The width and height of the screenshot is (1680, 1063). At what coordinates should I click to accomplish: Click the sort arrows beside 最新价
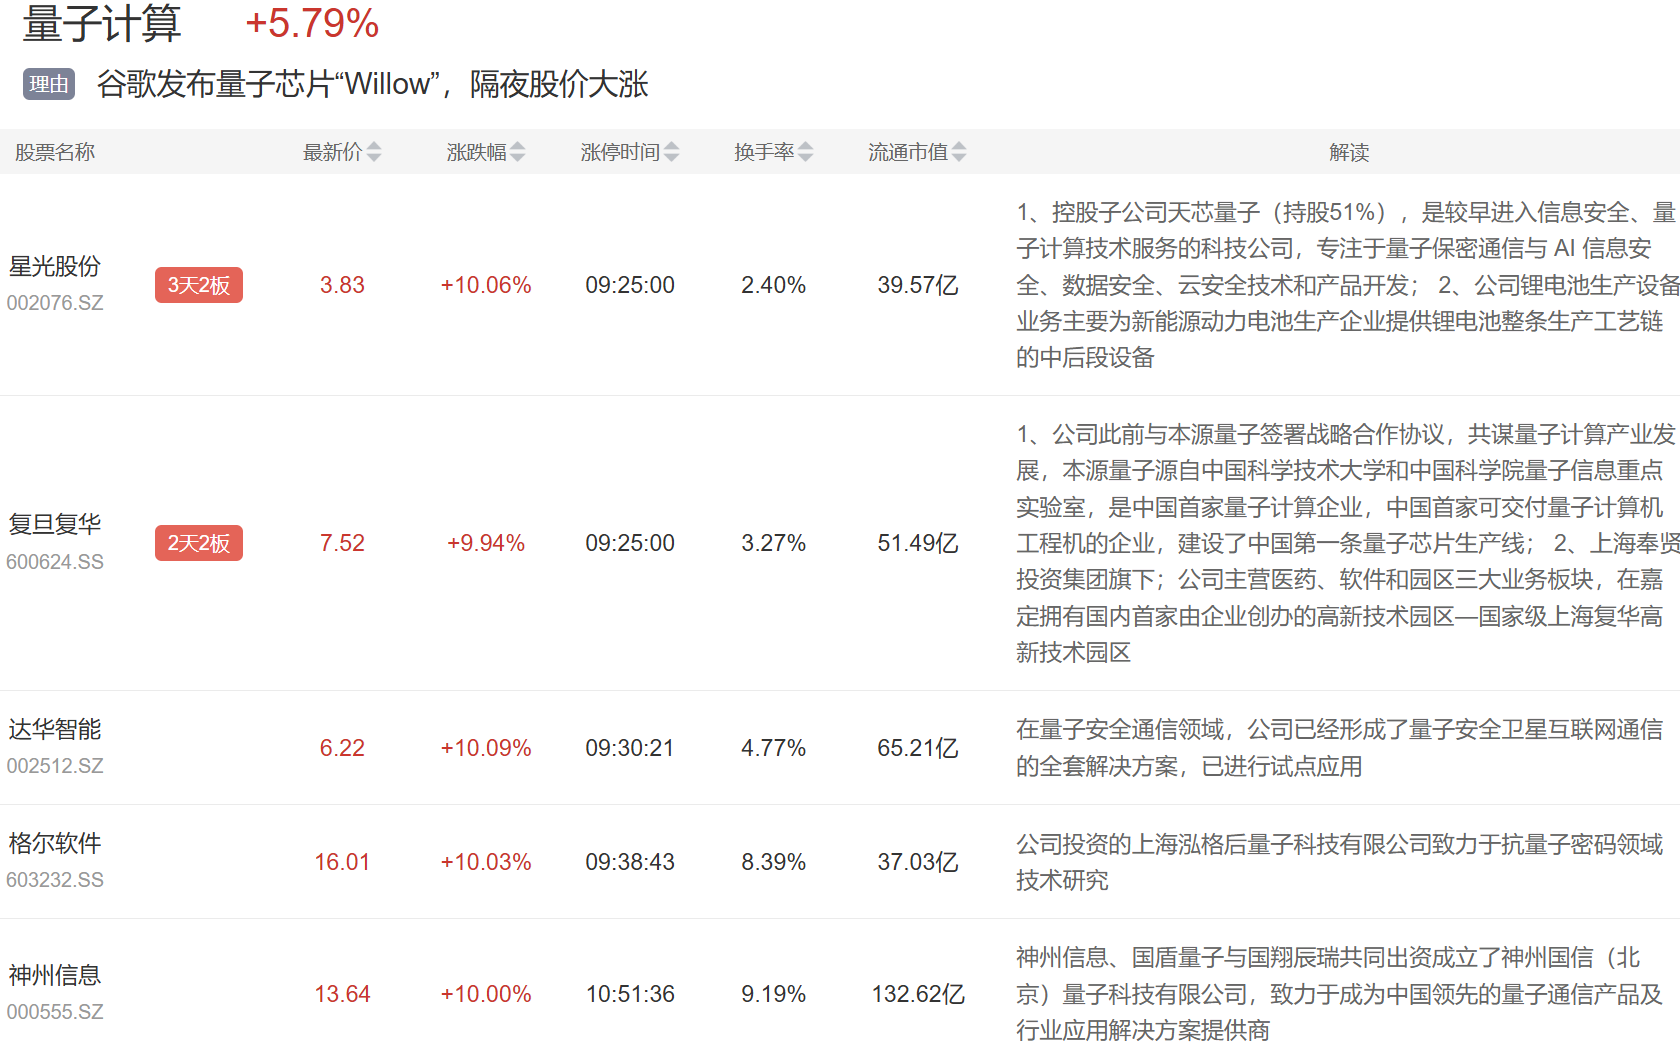click(374, 152)
